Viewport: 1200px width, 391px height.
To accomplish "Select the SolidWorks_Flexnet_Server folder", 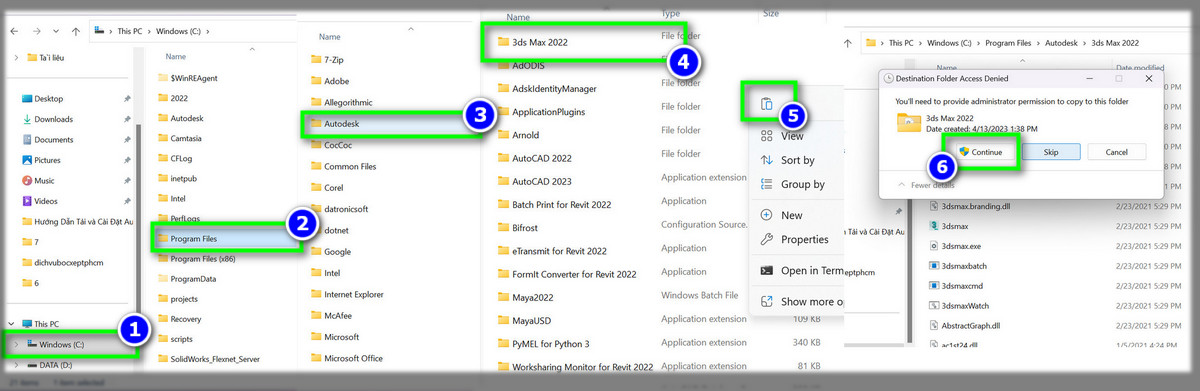I will point(214,359).
